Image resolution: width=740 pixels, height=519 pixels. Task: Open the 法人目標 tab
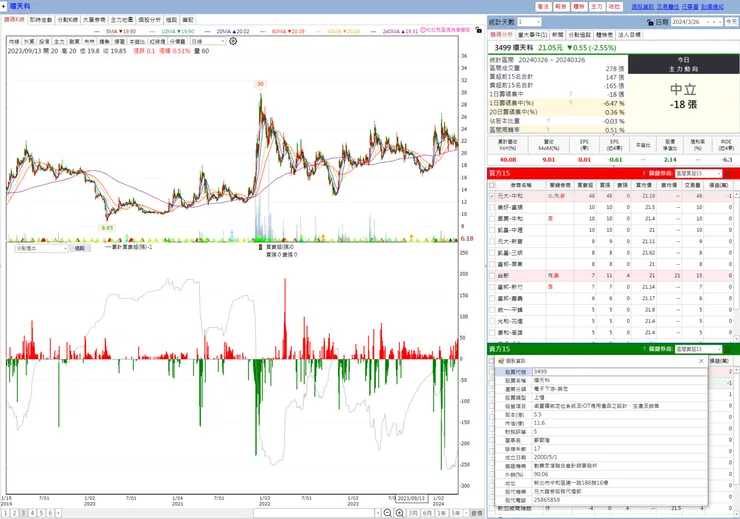point(630,35)
